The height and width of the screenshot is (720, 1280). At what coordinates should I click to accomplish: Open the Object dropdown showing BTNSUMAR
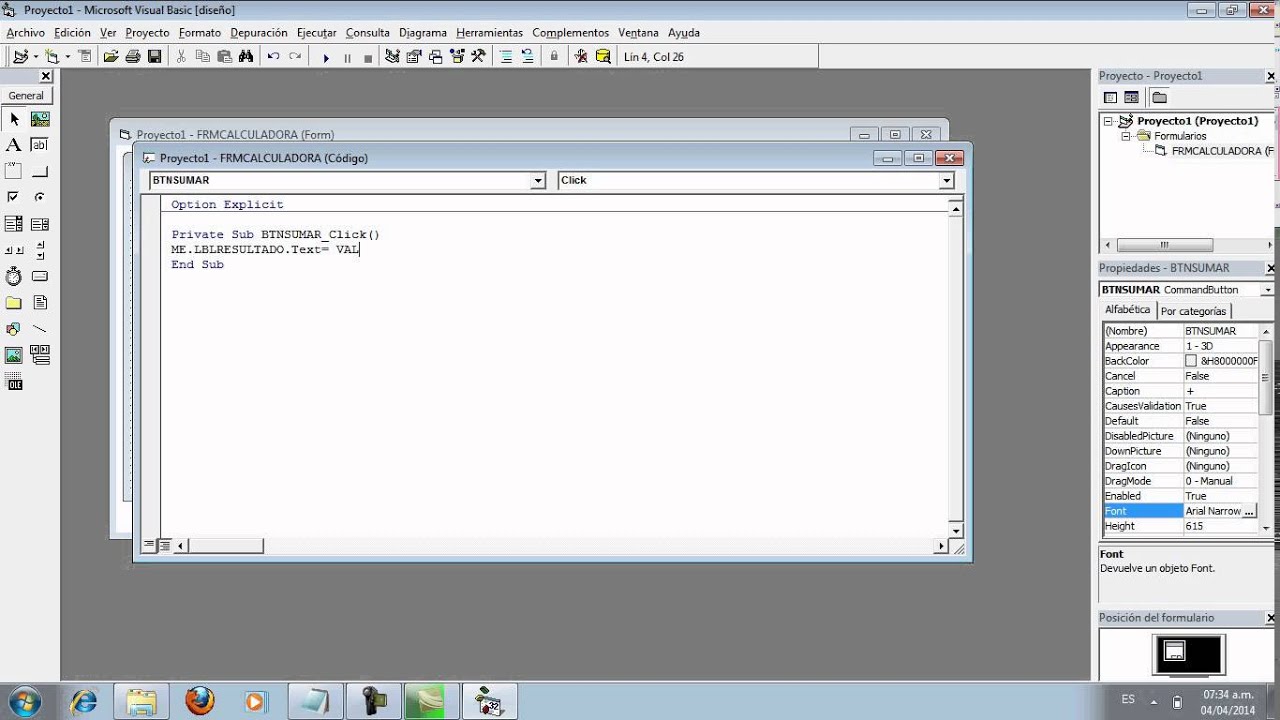point(538,181)
